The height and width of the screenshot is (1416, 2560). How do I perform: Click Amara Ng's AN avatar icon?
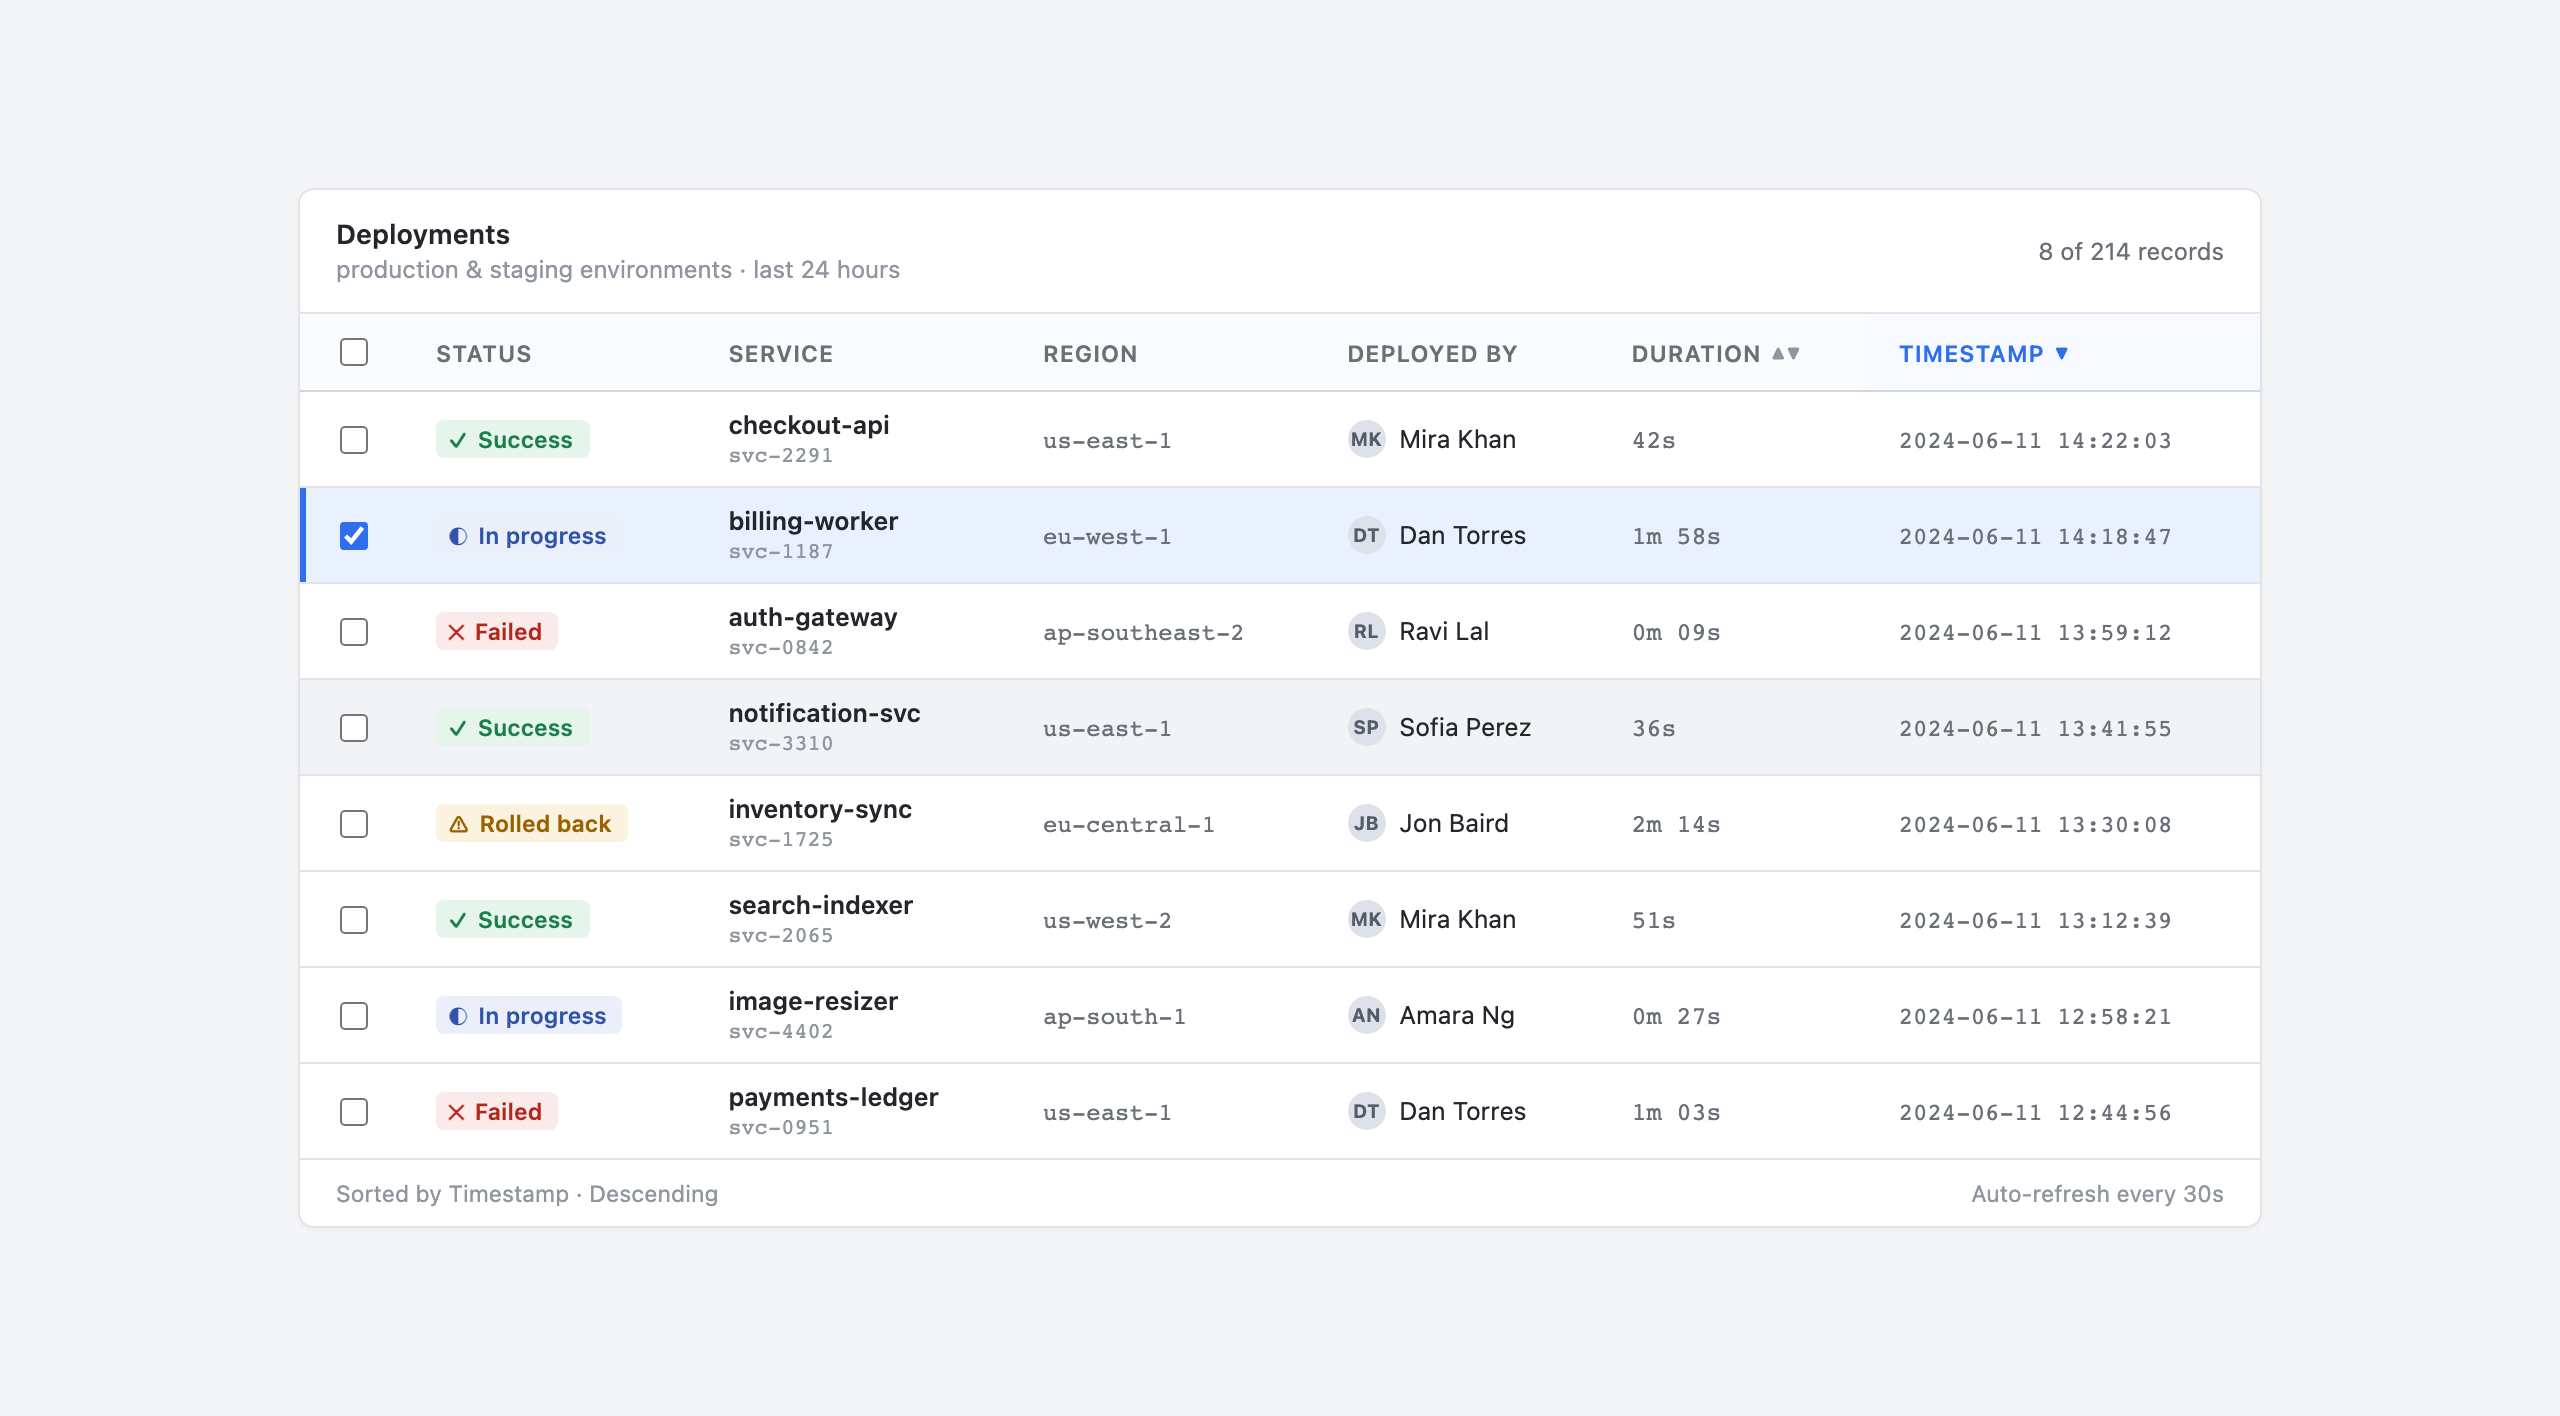click(x=1366, y=1015)
